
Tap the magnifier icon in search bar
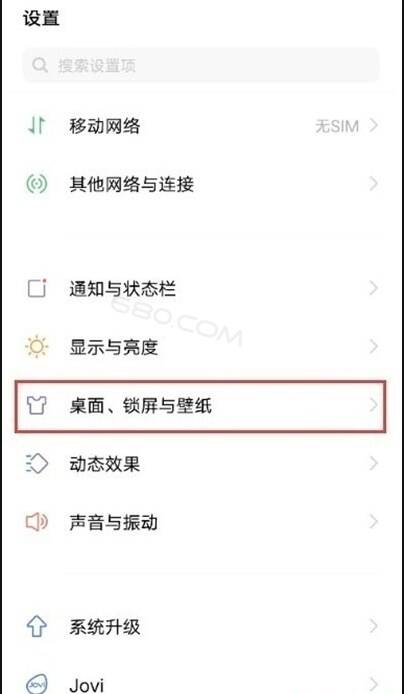click(x=40, y=66)
